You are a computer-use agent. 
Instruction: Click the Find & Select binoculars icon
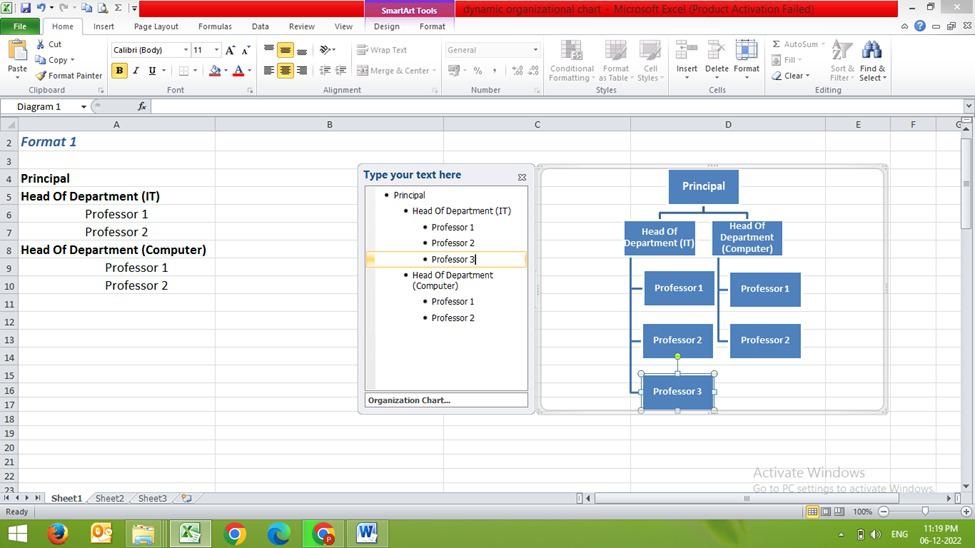872,52
